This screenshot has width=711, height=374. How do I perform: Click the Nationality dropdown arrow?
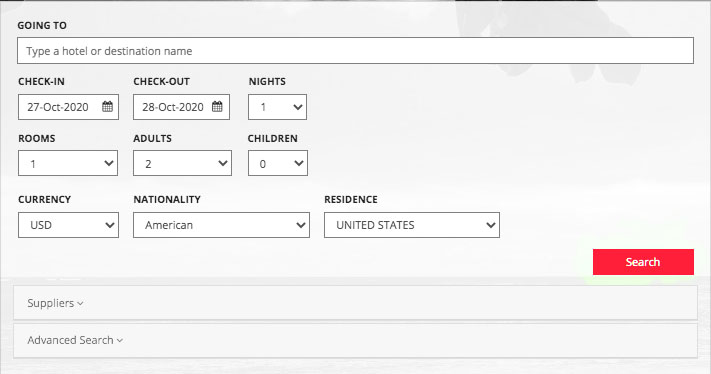pyautogui.click(x=300, y=225)
